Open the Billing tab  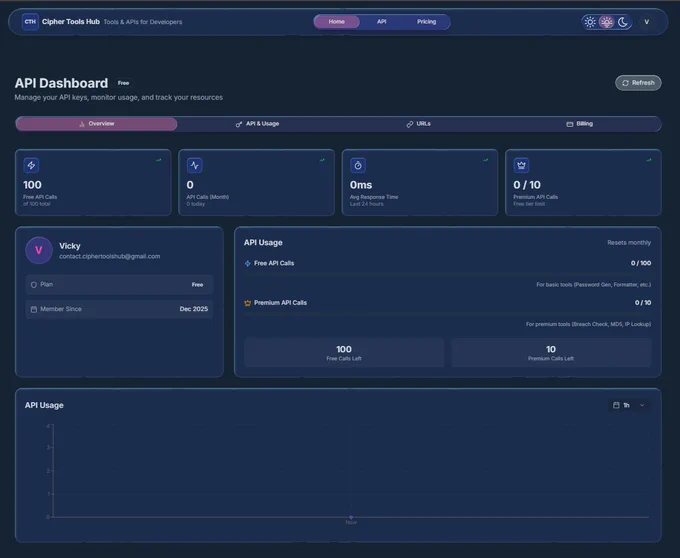[x=580, y=124]
